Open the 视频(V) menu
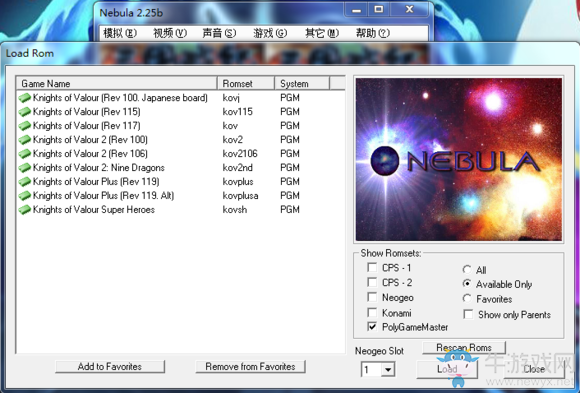The width and height of the screenshot is (580, 393). (x=170, y=33)
